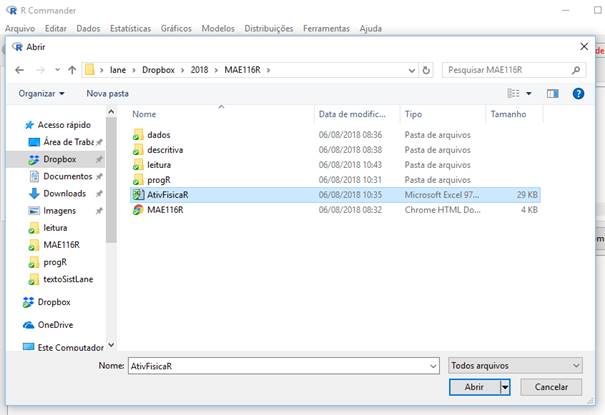Click the AtivFisicaR Excel file icon
The height and width of the screenshot is (415, 605).
pos(138,195)
